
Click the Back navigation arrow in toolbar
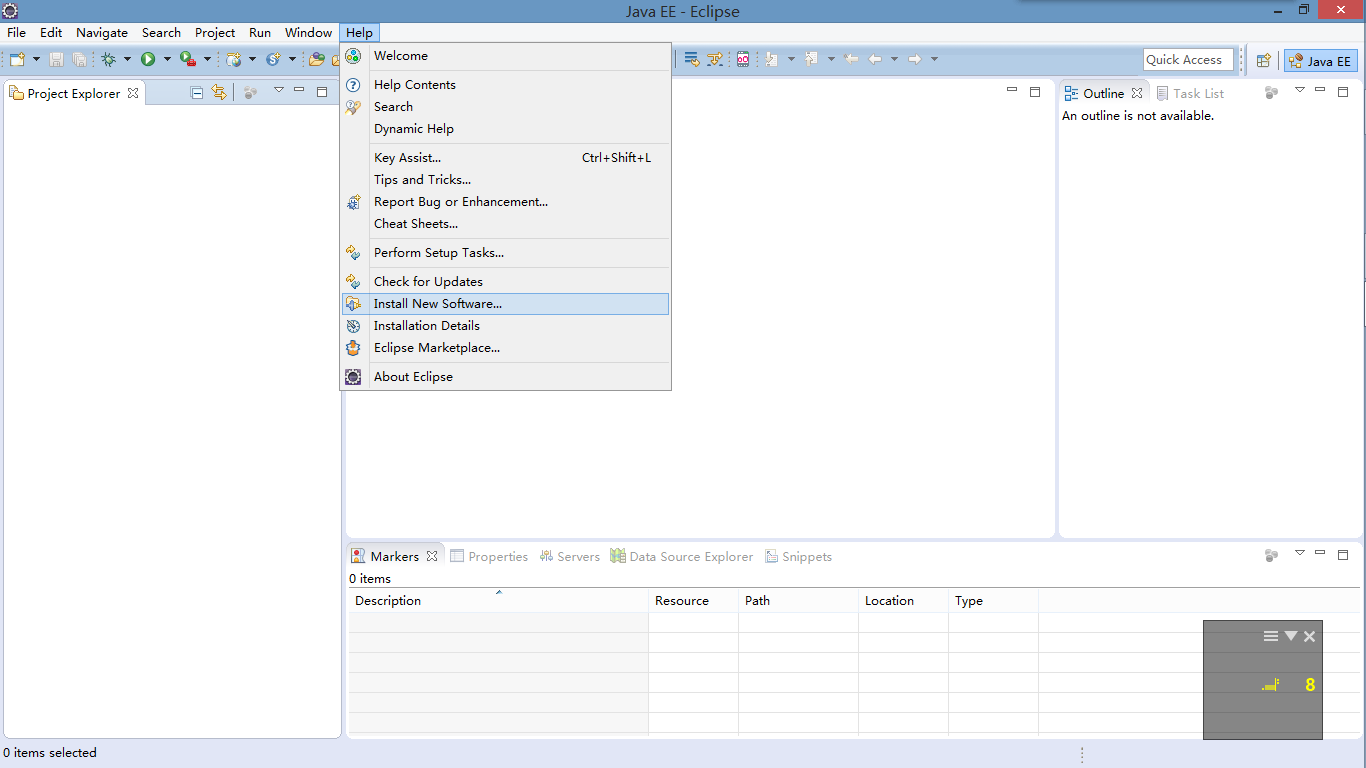pos(875,59)
